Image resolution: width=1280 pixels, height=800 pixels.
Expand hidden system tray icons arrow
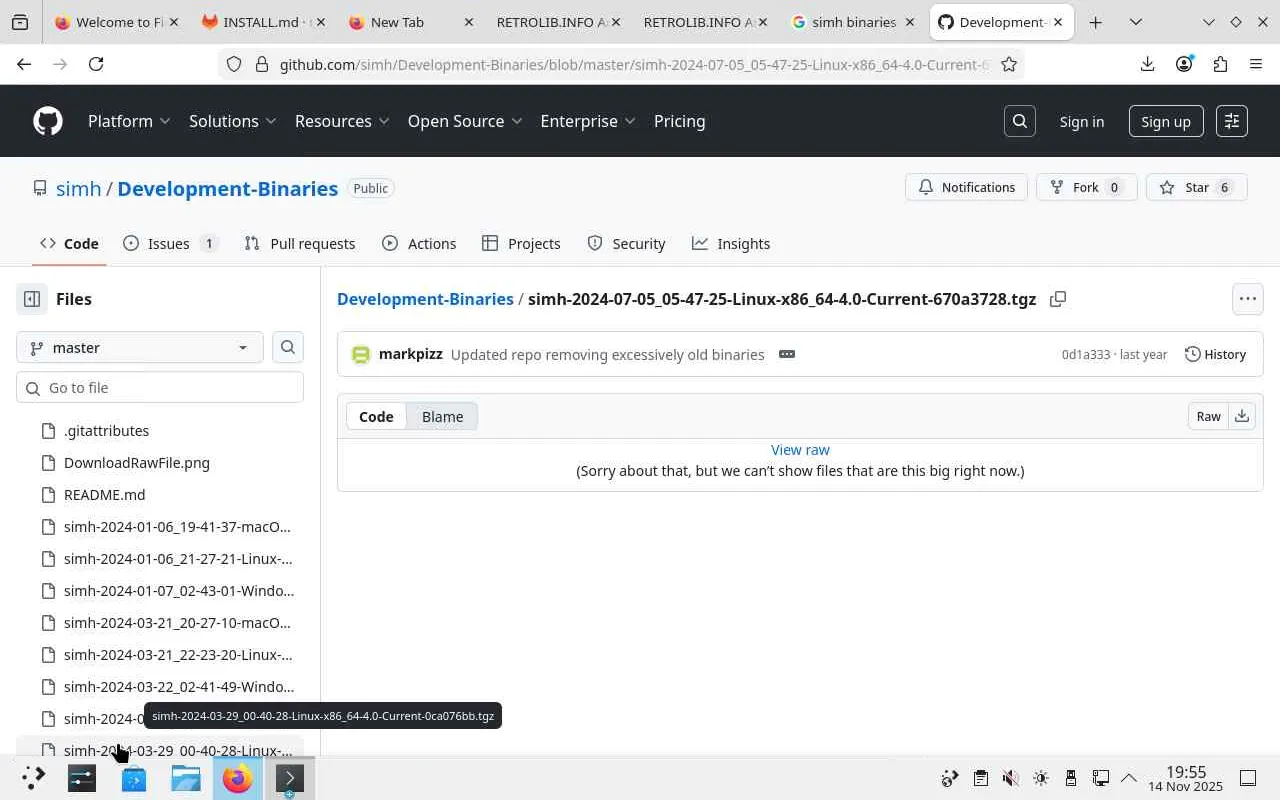[x=1129, y=778]
